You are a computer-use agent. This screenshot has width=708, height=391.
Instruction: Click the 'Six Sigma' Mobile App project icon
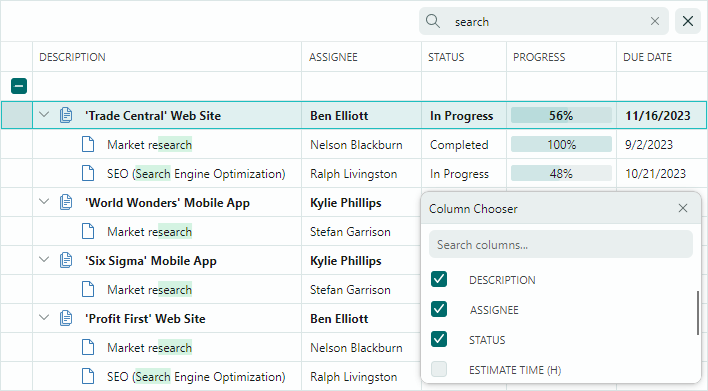pos(66,261)
